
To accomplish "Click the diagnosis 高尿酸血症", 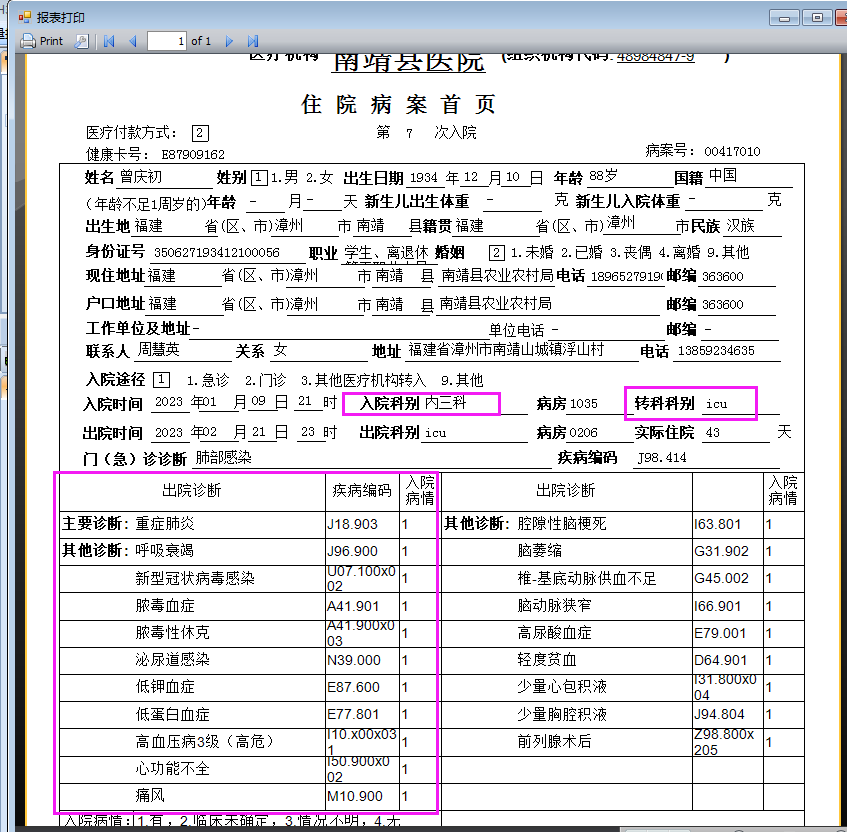I will (554, 633).
